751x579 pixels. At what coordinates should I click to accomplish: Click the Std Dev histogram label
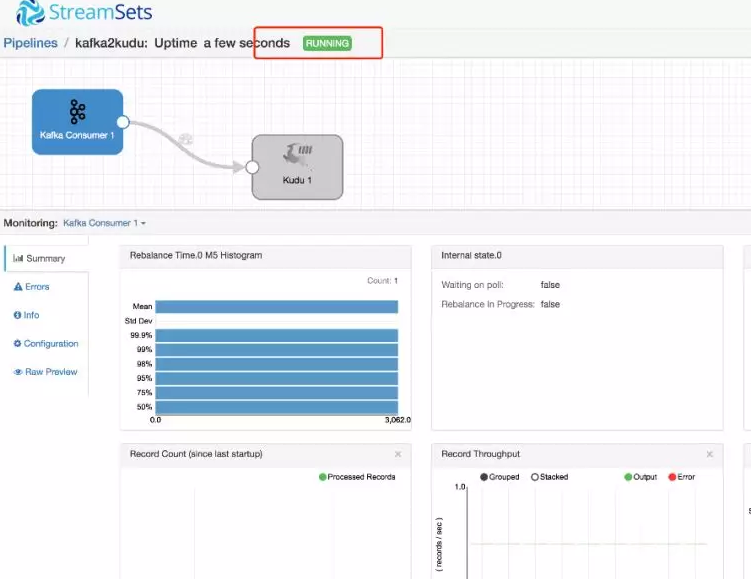point(138,321)
